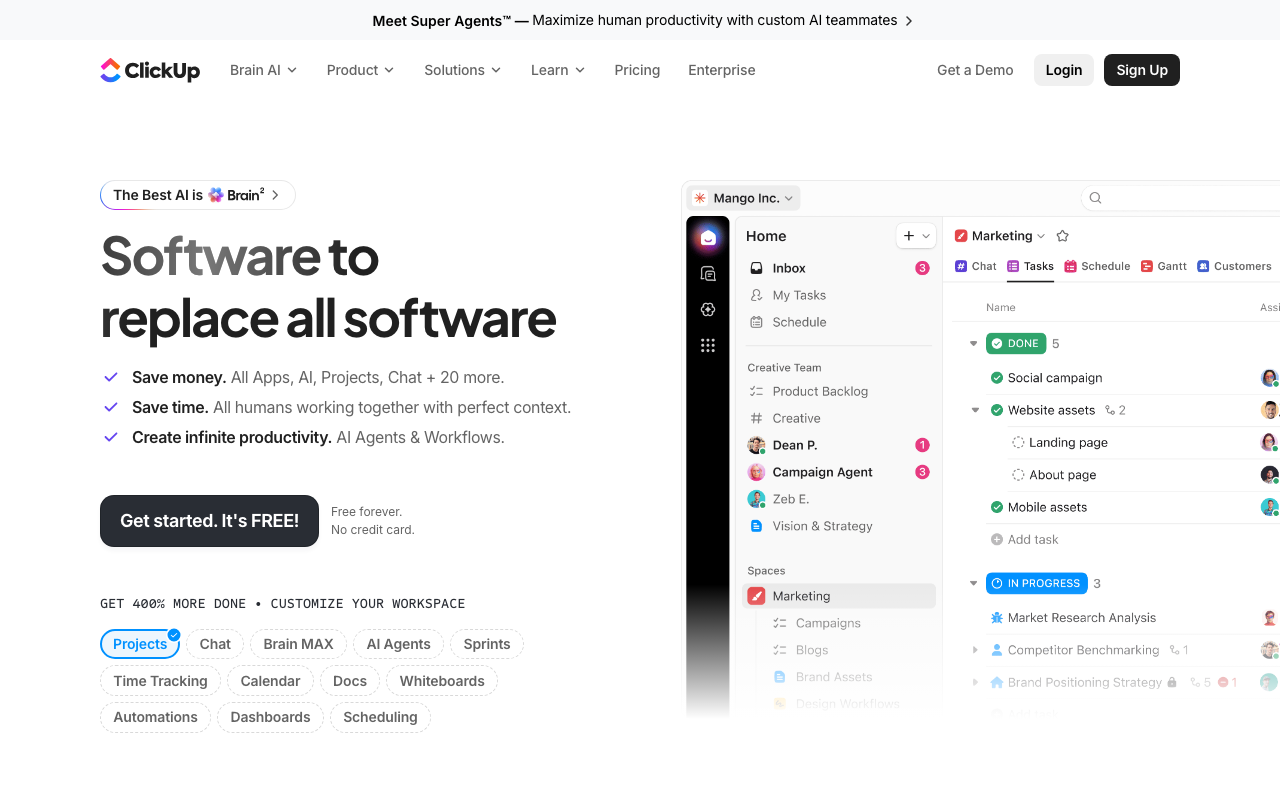Open the Mango Inc. workspace switcher

(x=745, y=198)
